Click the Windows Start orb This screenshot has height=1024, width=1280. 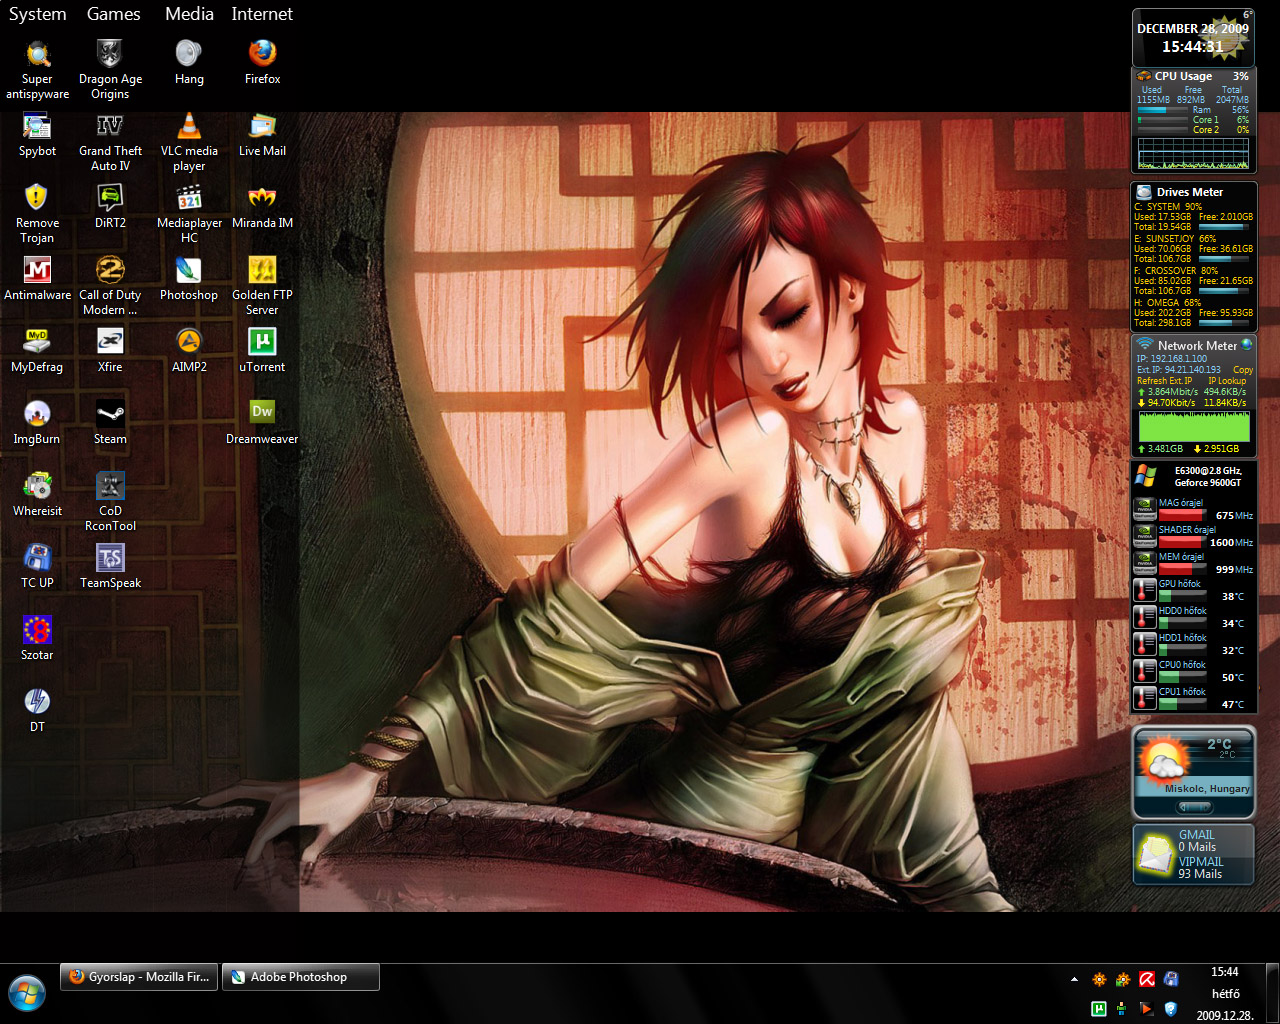[27, 993]
